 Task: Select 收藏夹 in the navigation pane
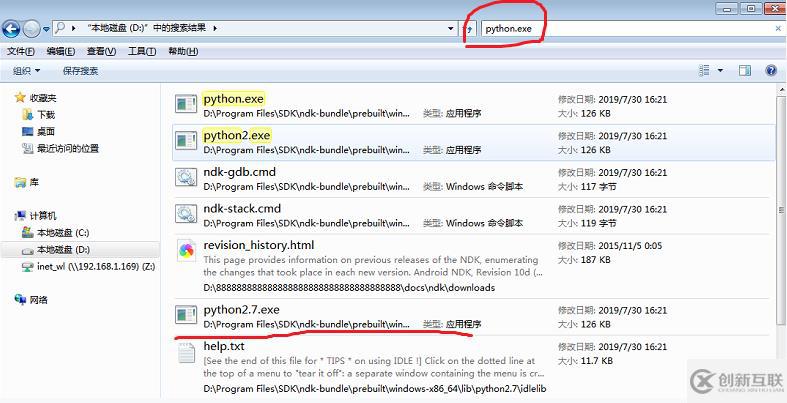tap(43, 98)
